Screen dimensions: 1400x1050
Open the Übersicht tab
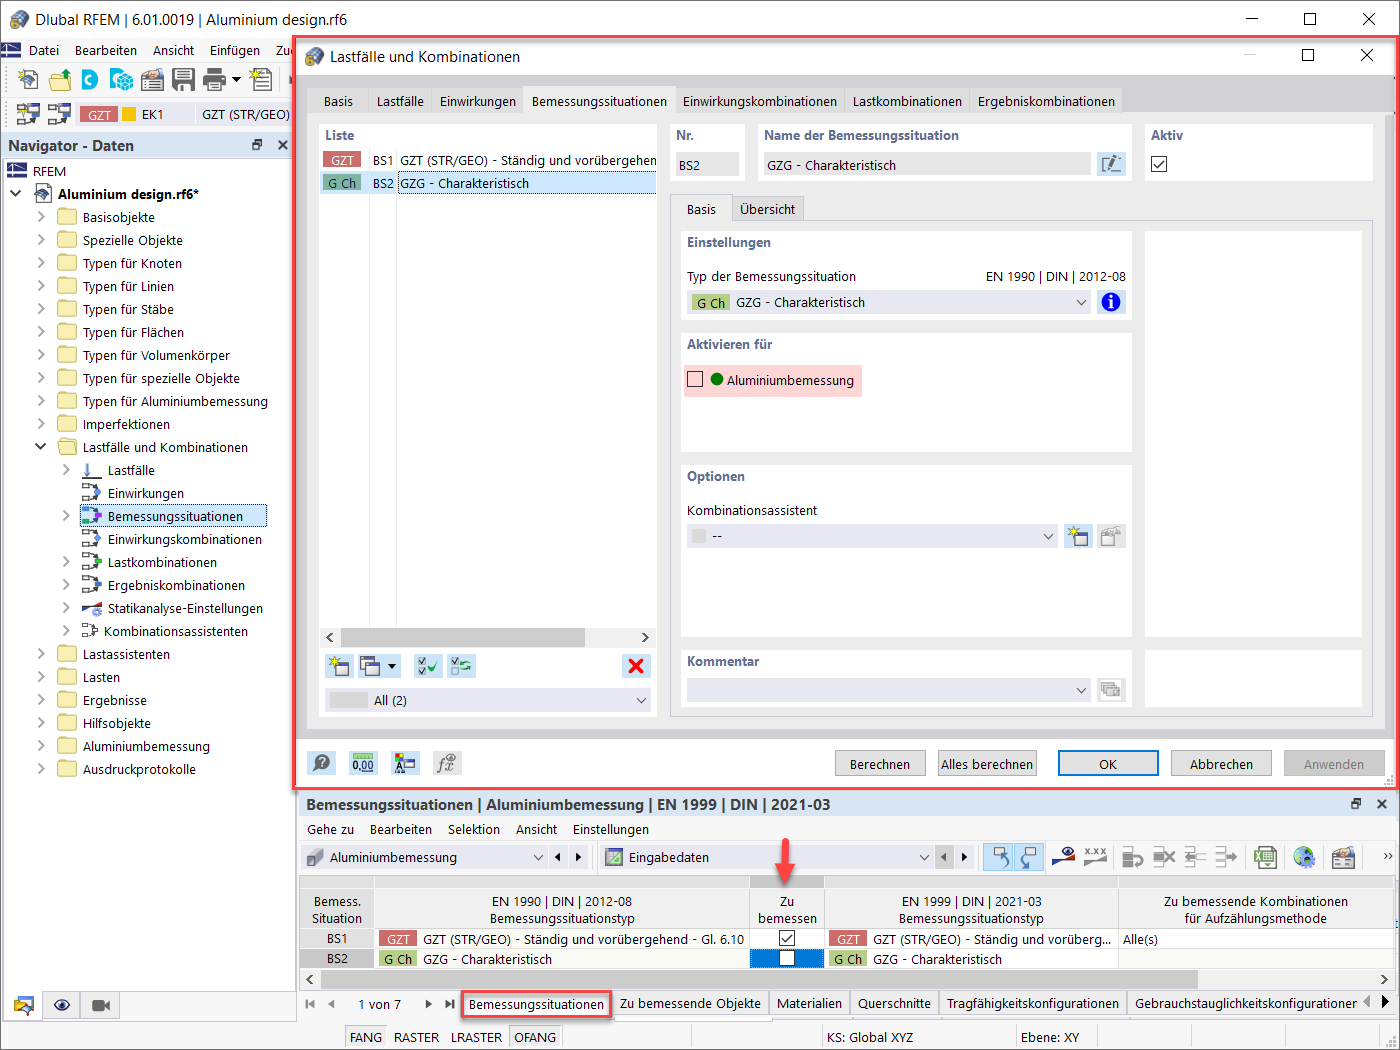[768, 209]
